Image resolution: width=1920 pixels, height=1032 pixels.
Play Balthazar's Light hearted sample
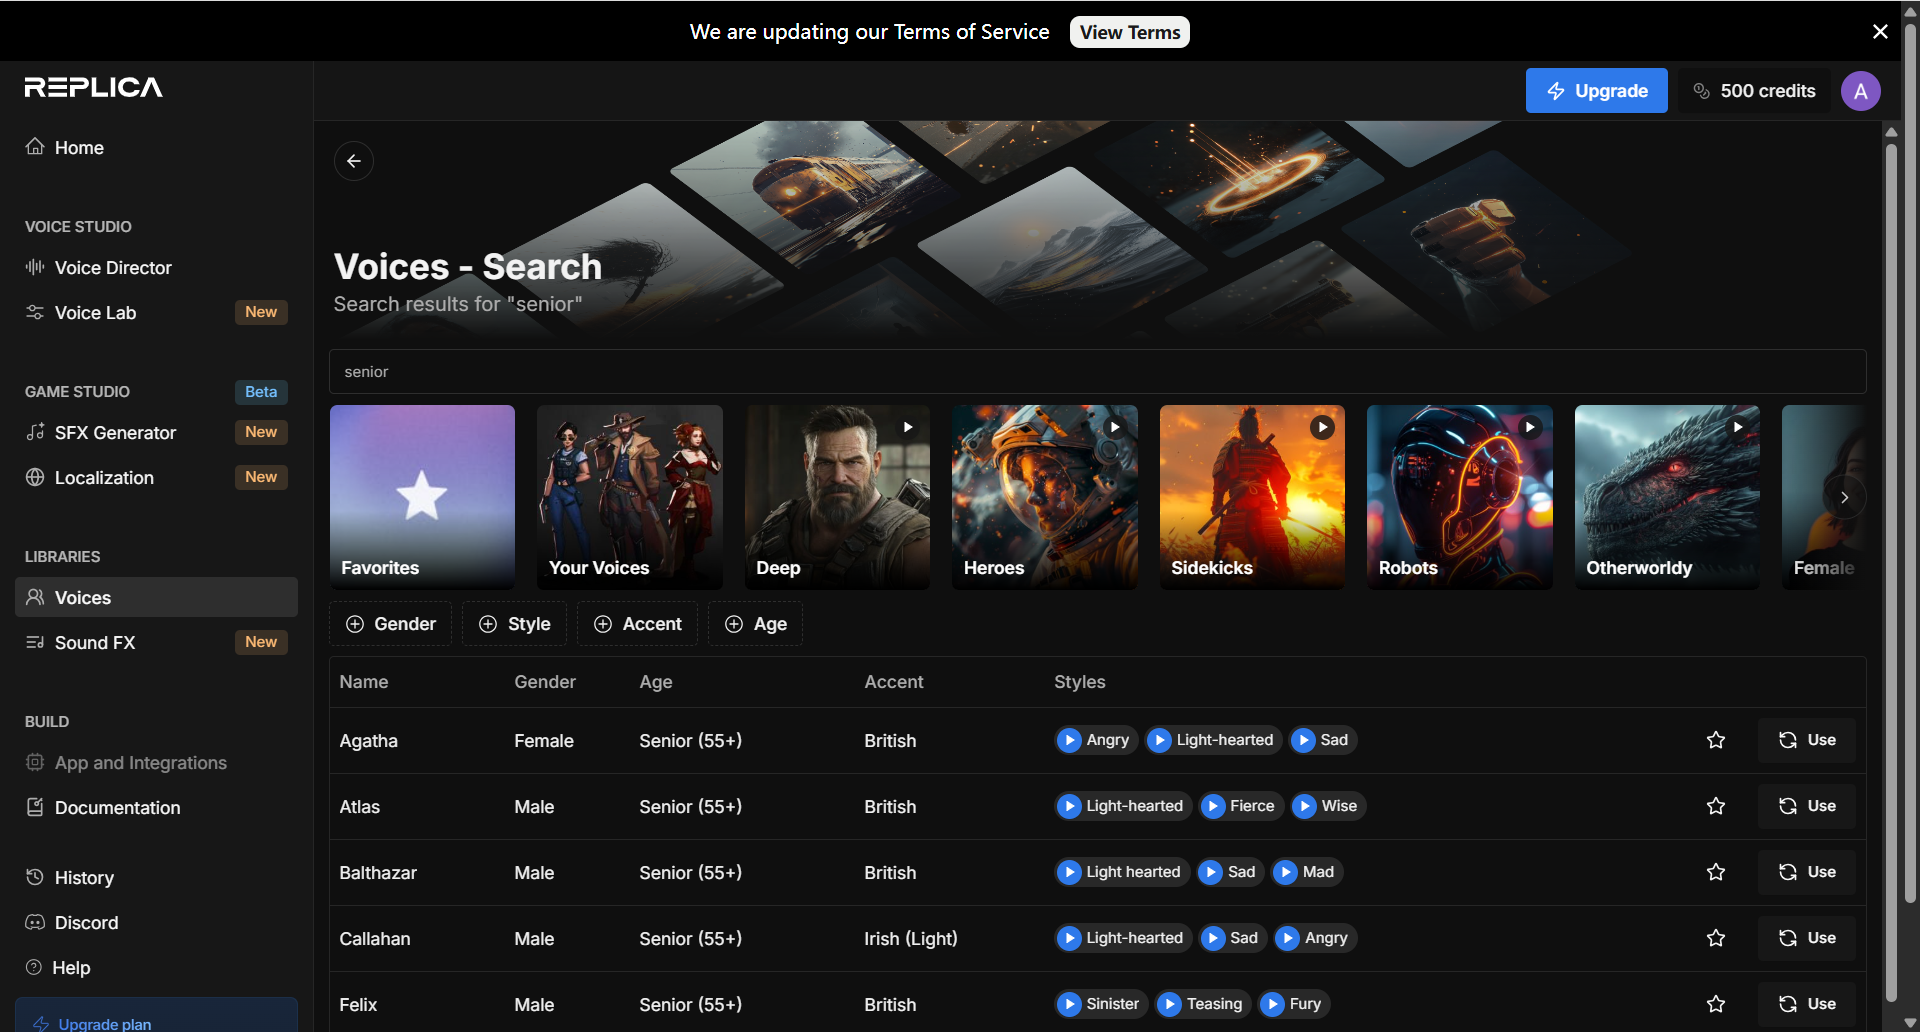coord(1069,872)
